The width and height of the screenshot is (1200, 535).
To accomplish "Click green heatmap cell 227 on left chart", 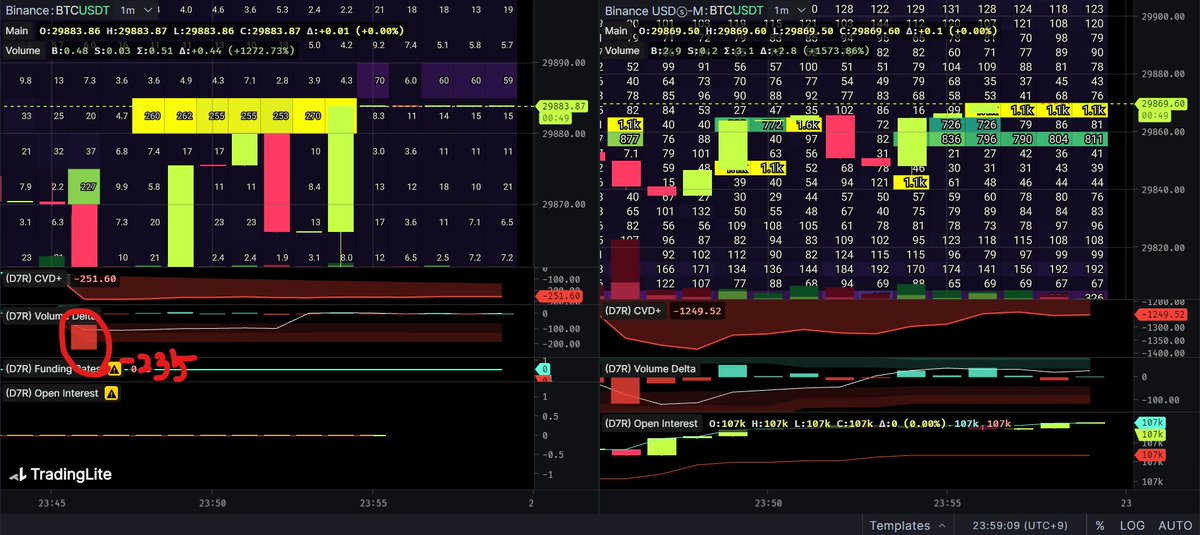I will pyautogui.click(x=84, y=187).
